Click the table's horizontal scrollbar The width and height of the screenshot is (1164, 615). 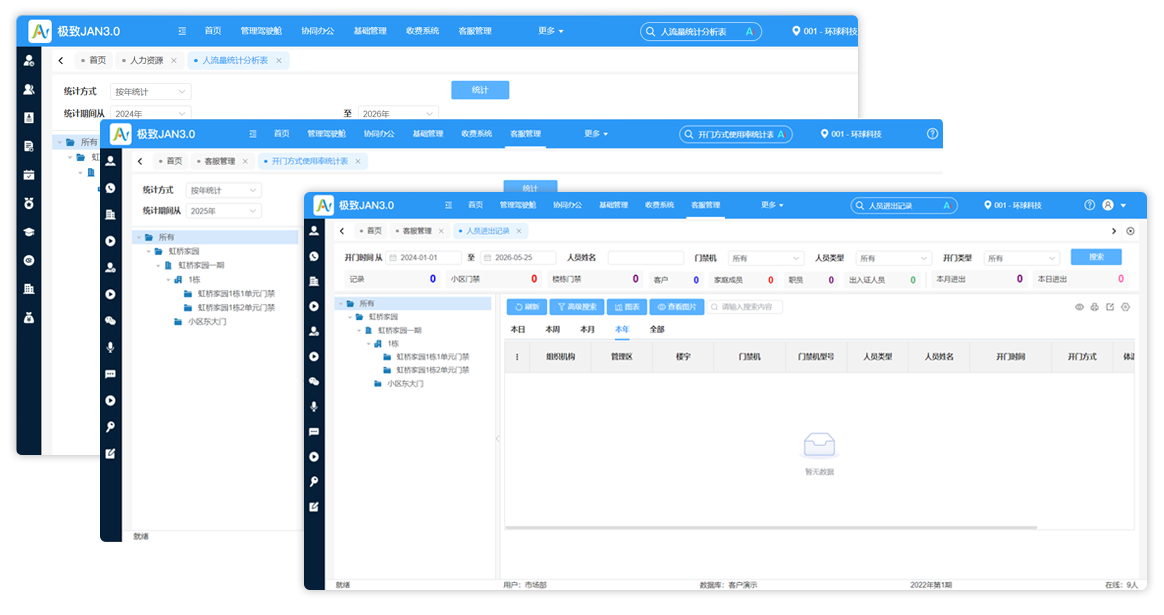[771, 527]
